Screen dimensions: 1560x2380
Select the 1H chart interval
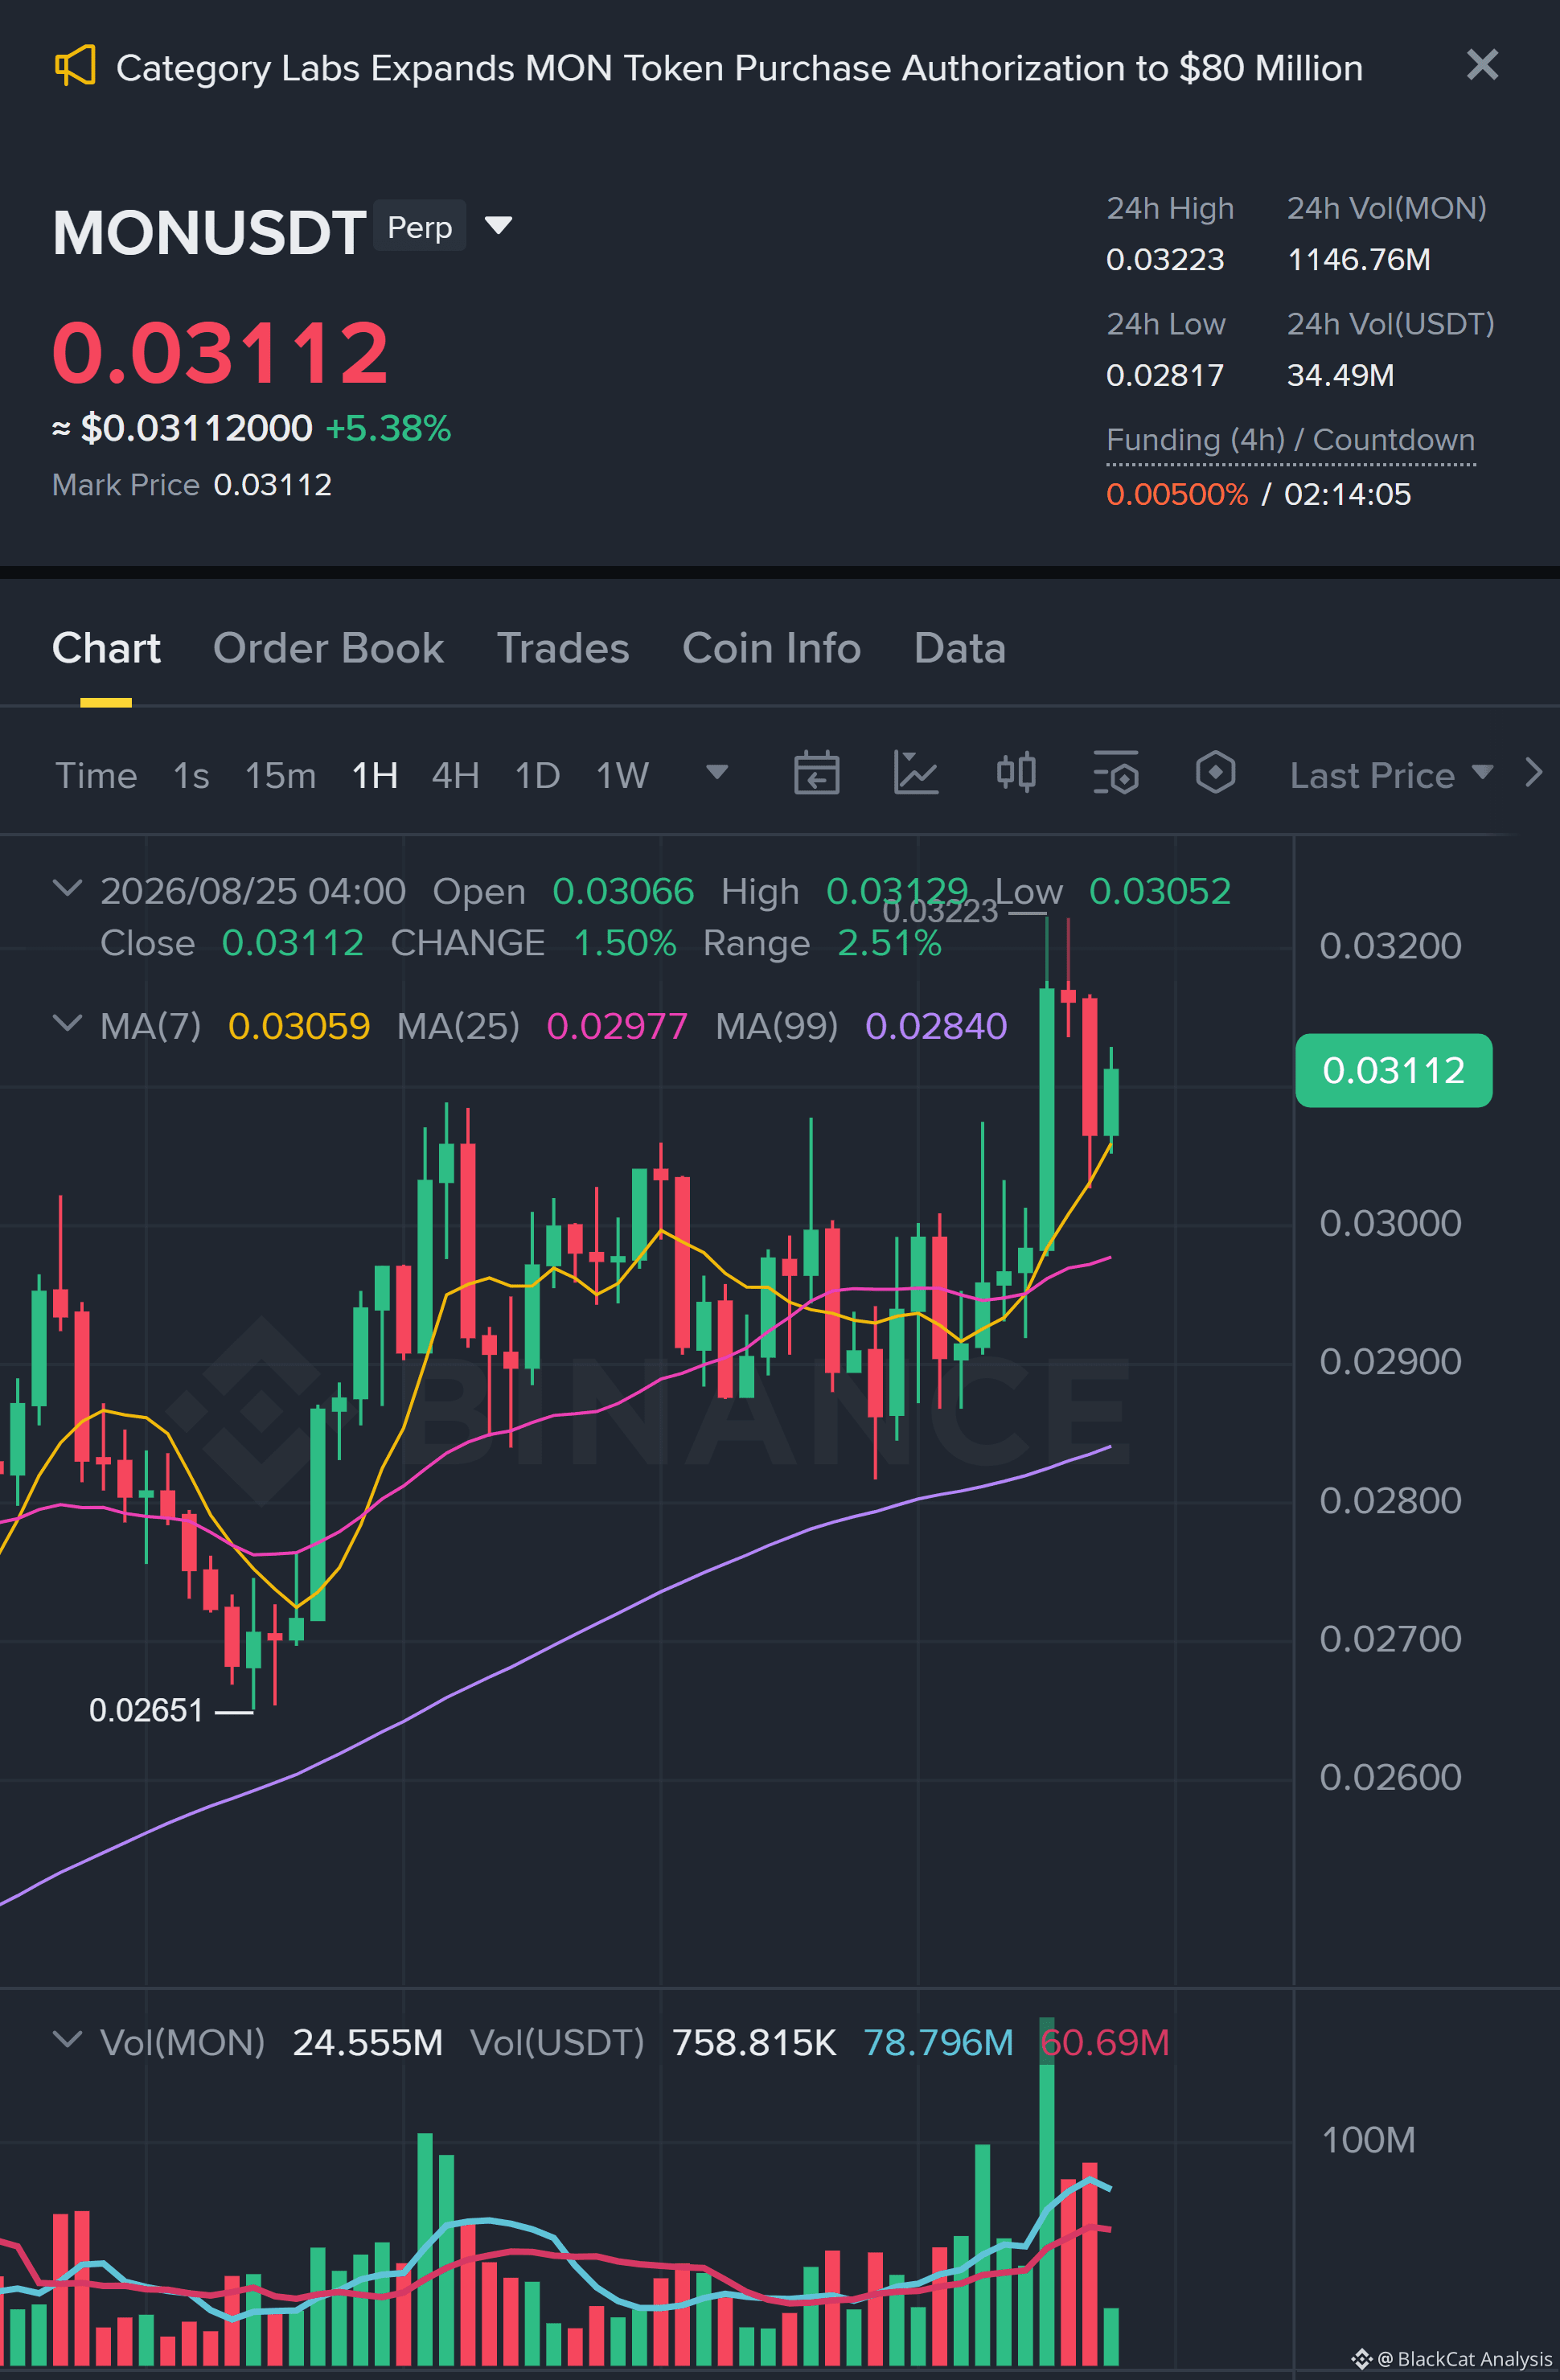point(375,775)
